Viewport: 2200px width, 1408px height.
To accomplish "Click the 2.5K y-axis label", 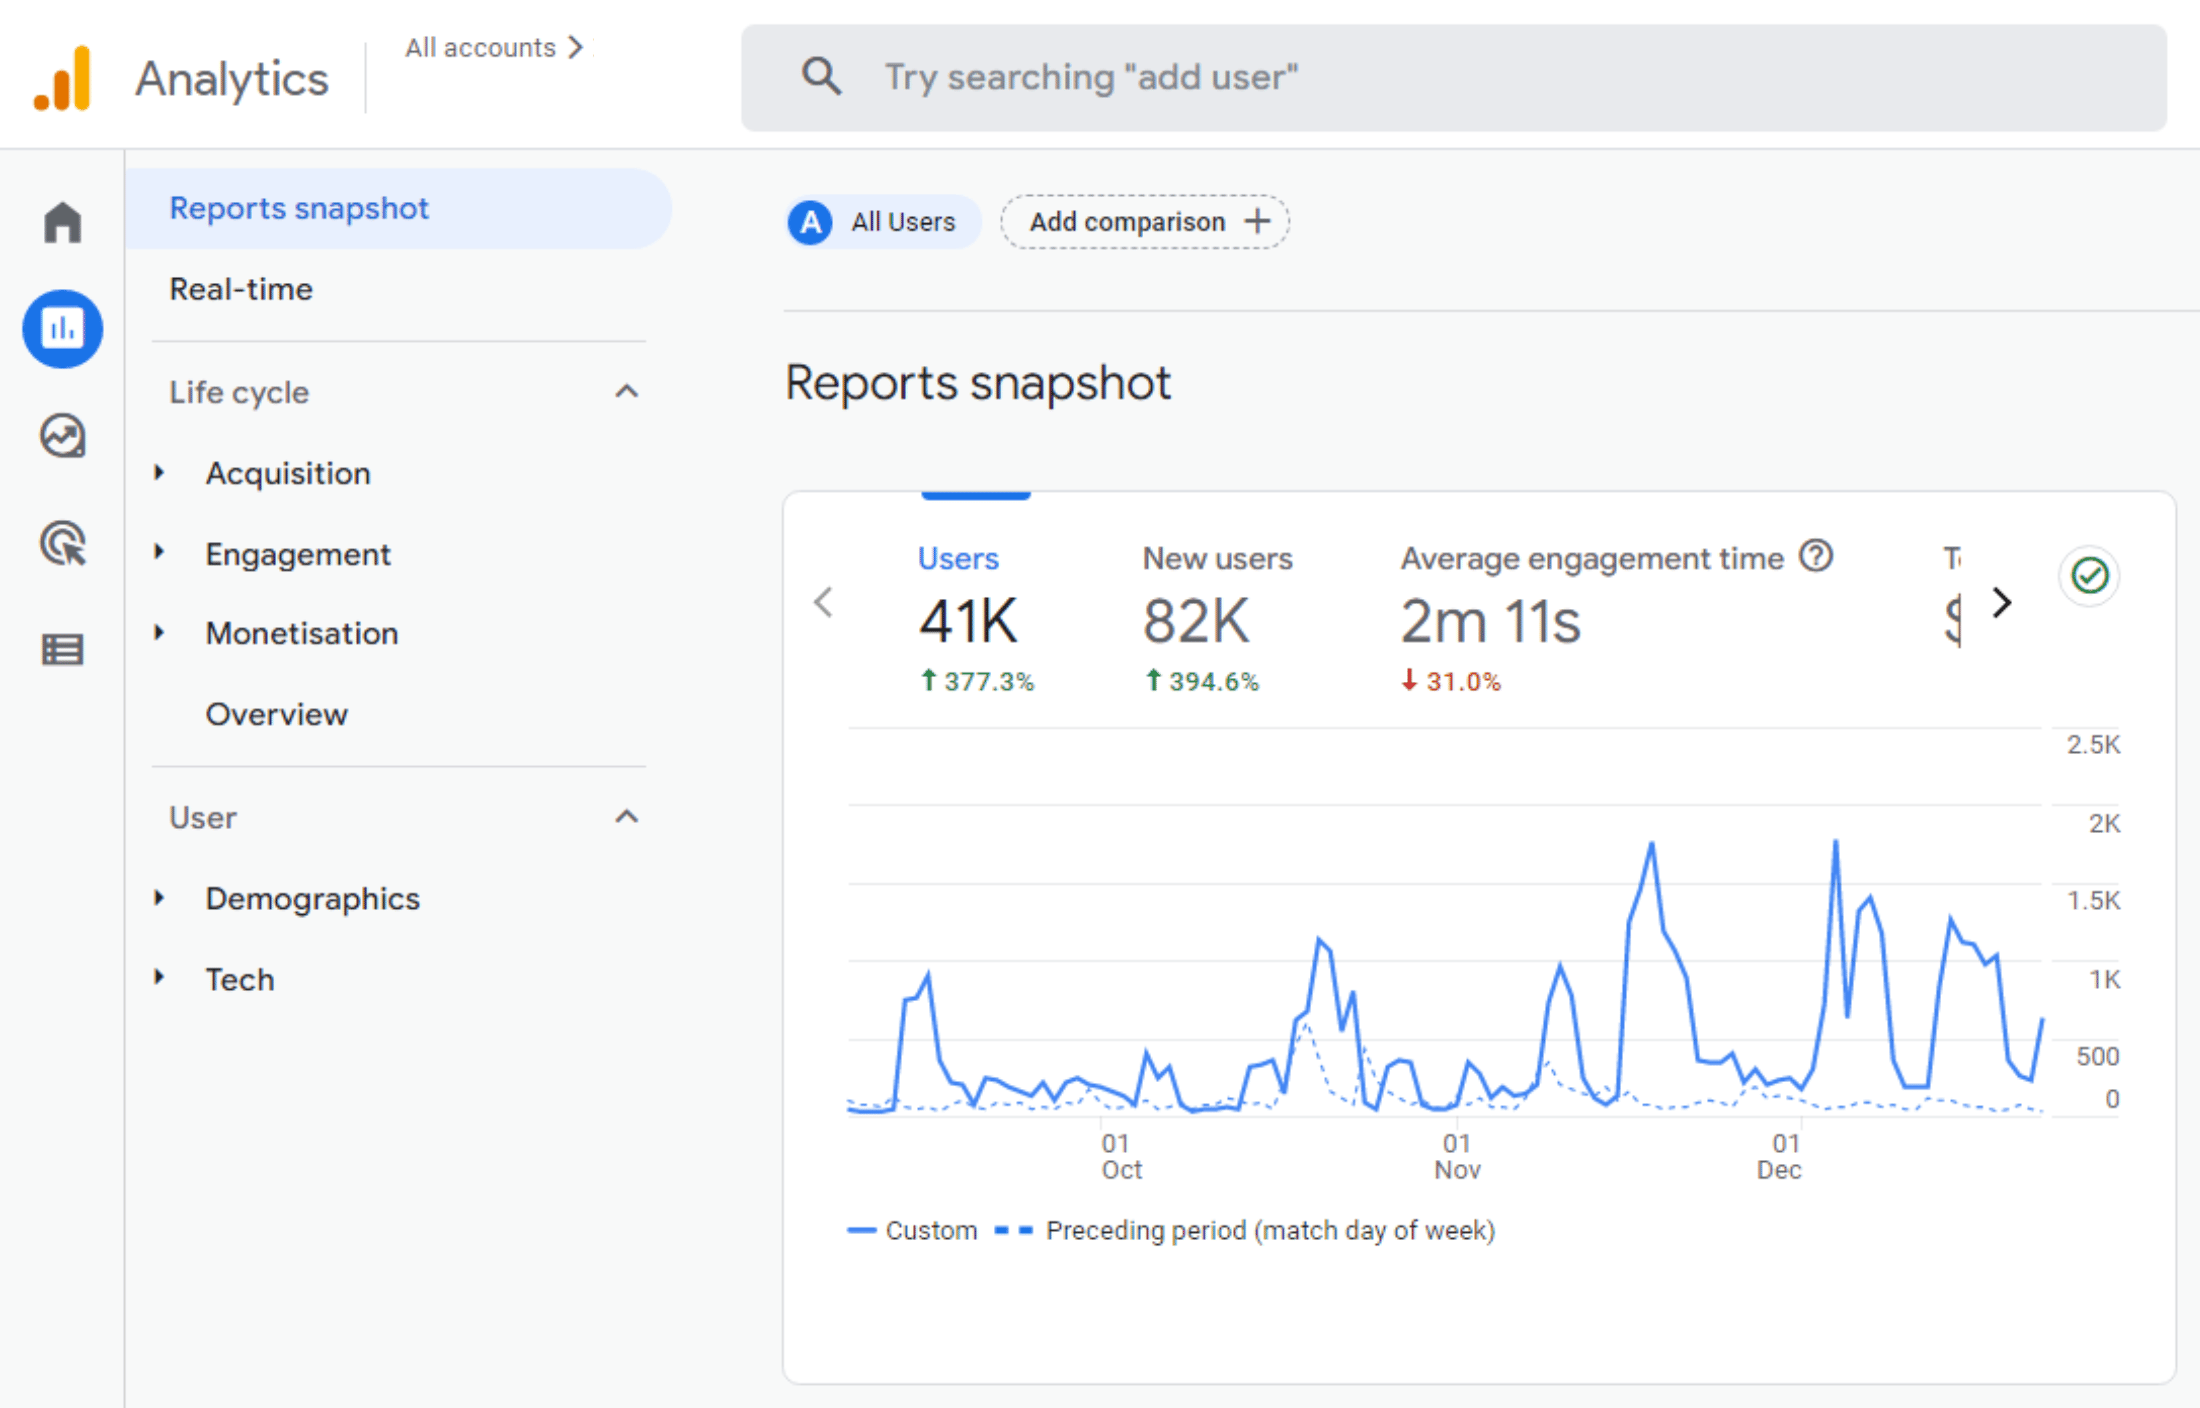I will [2093, 744].
